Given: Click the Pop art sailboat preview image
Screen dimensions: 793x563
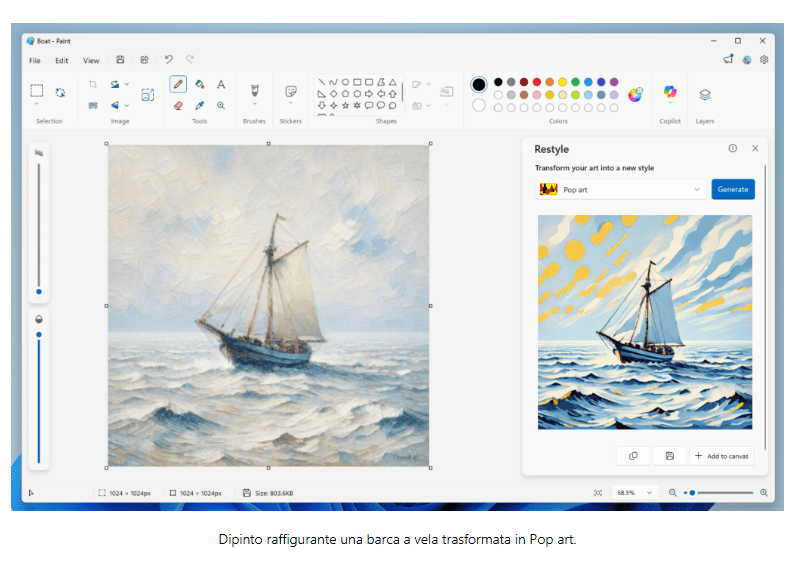Looking at the screenshot, I should 645,322.
